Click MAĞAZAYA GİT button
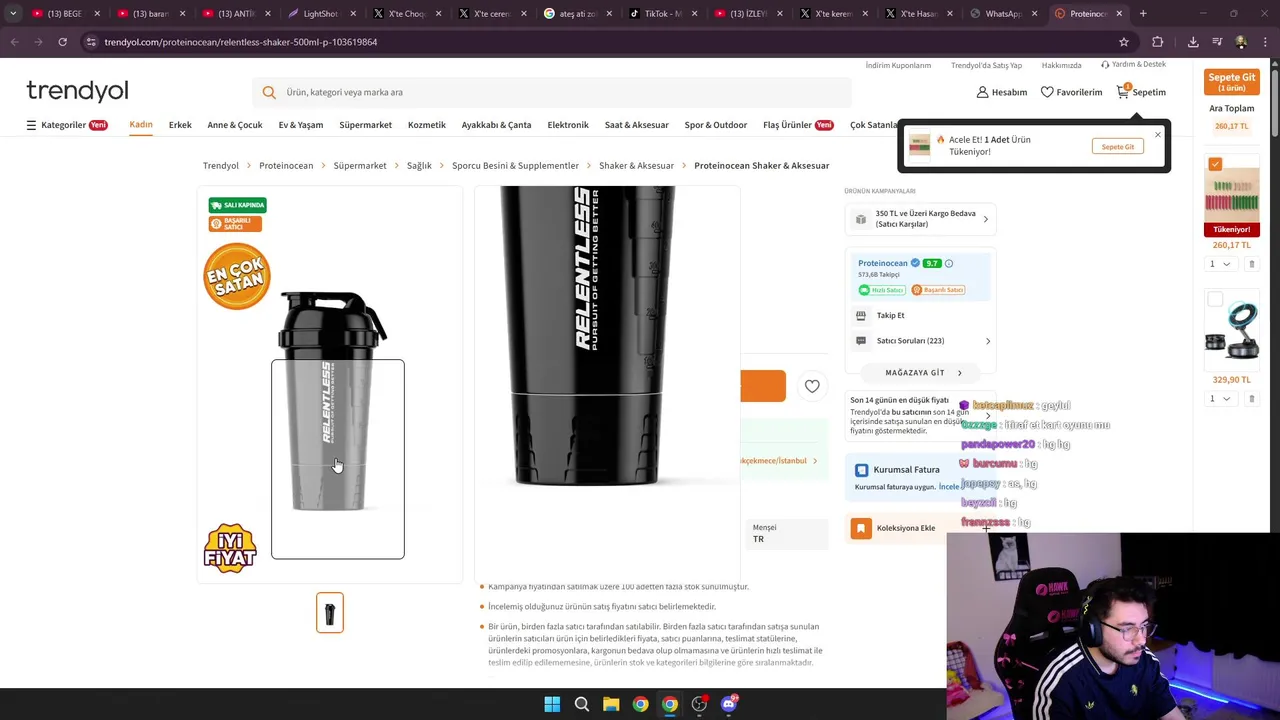 [x=922, y=373]
